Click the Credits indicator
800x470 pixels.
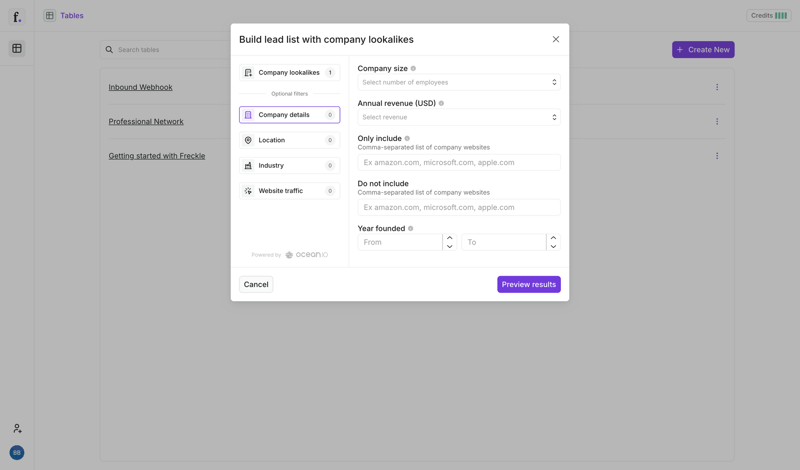[x=769, y=15]
